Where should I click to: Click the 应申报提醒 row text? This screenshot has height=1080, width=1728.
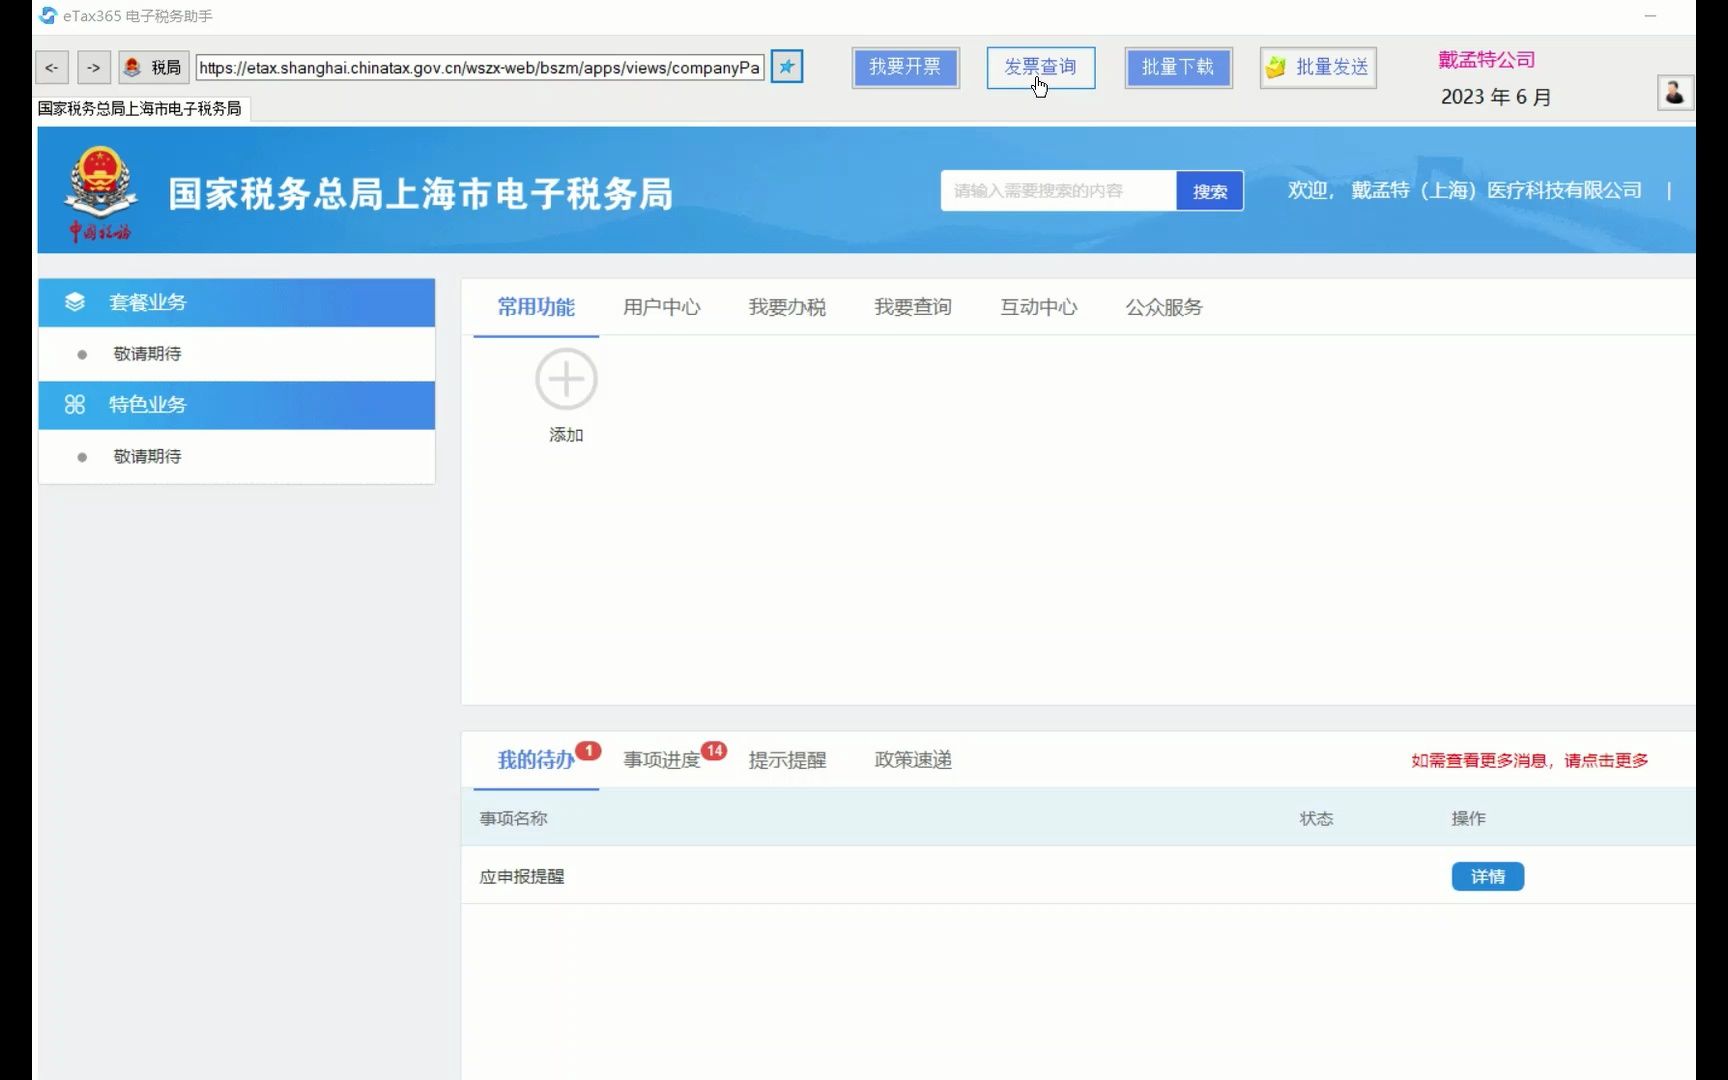(522, 877)
